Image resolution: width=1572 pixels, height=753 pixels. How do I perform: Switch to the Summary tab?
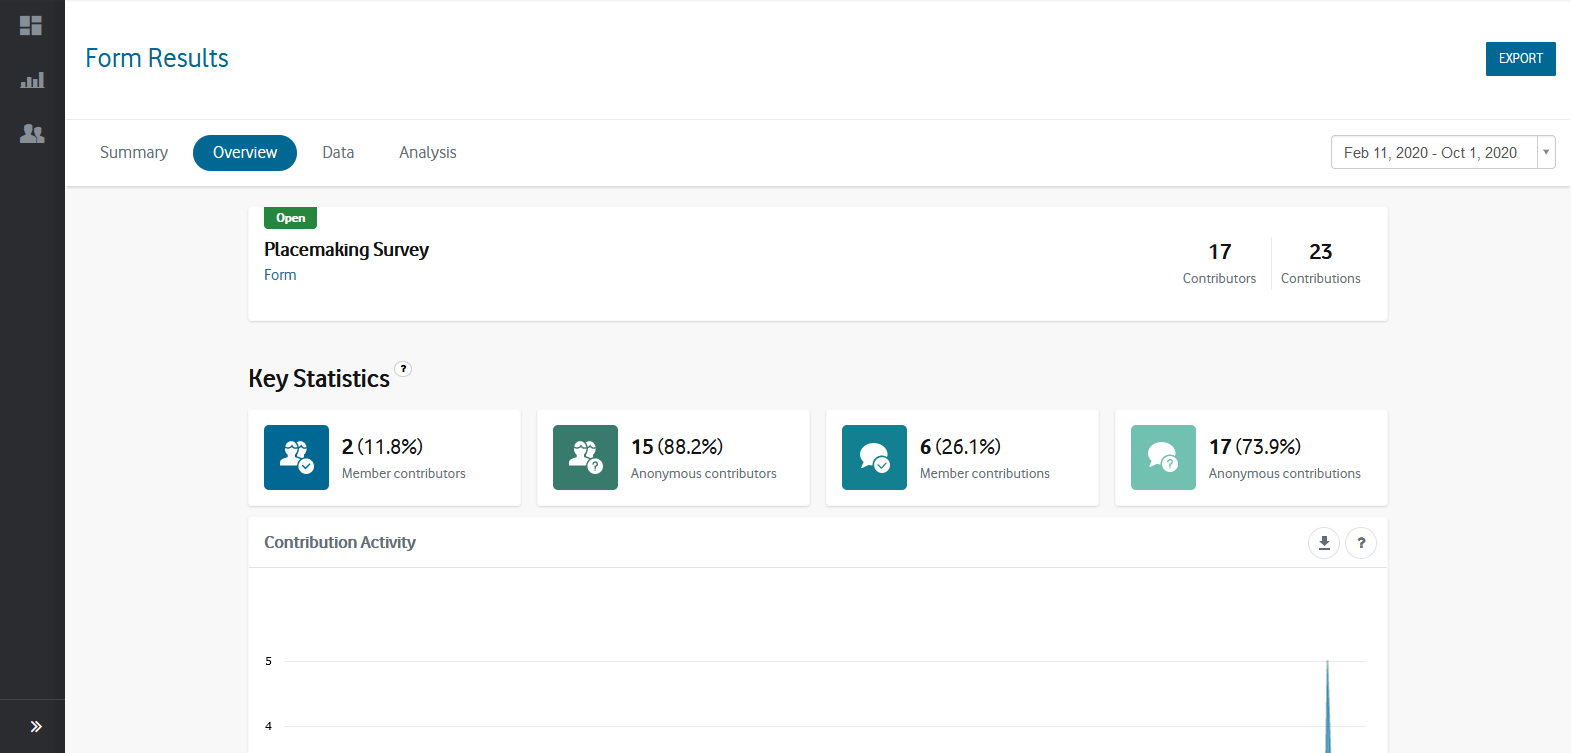134,153
